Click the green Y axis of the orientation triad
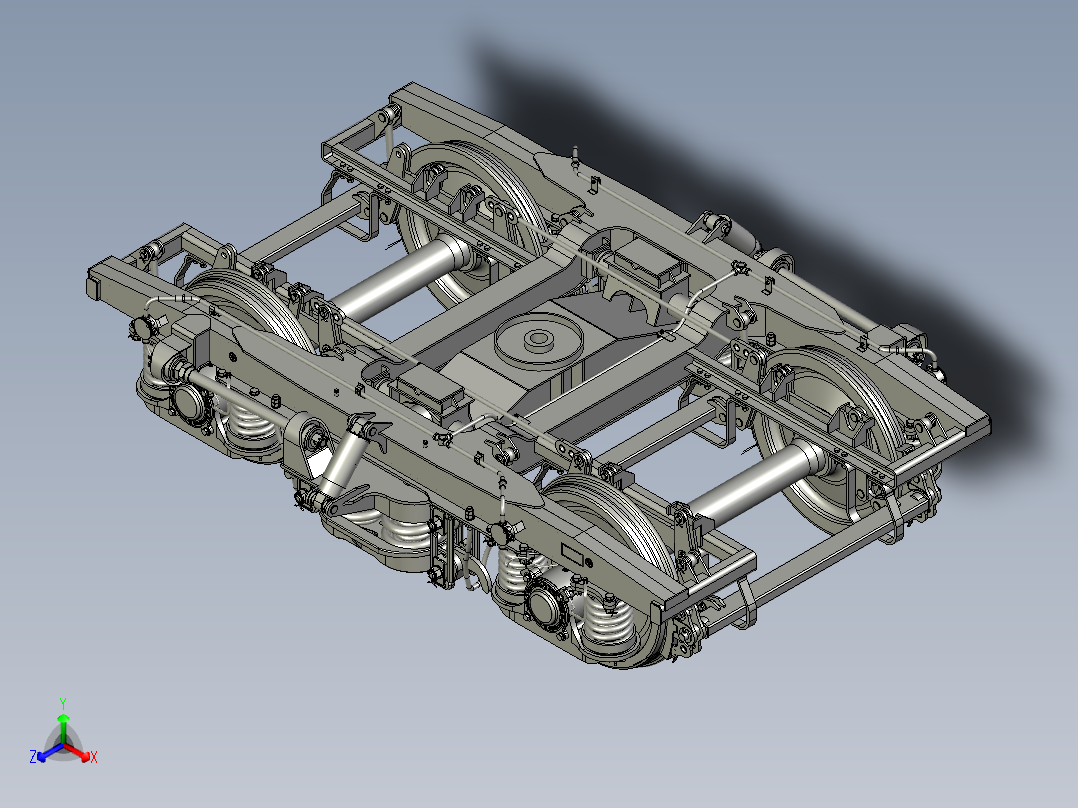The height and width of the screenshot is (808, 1078). 63,729
